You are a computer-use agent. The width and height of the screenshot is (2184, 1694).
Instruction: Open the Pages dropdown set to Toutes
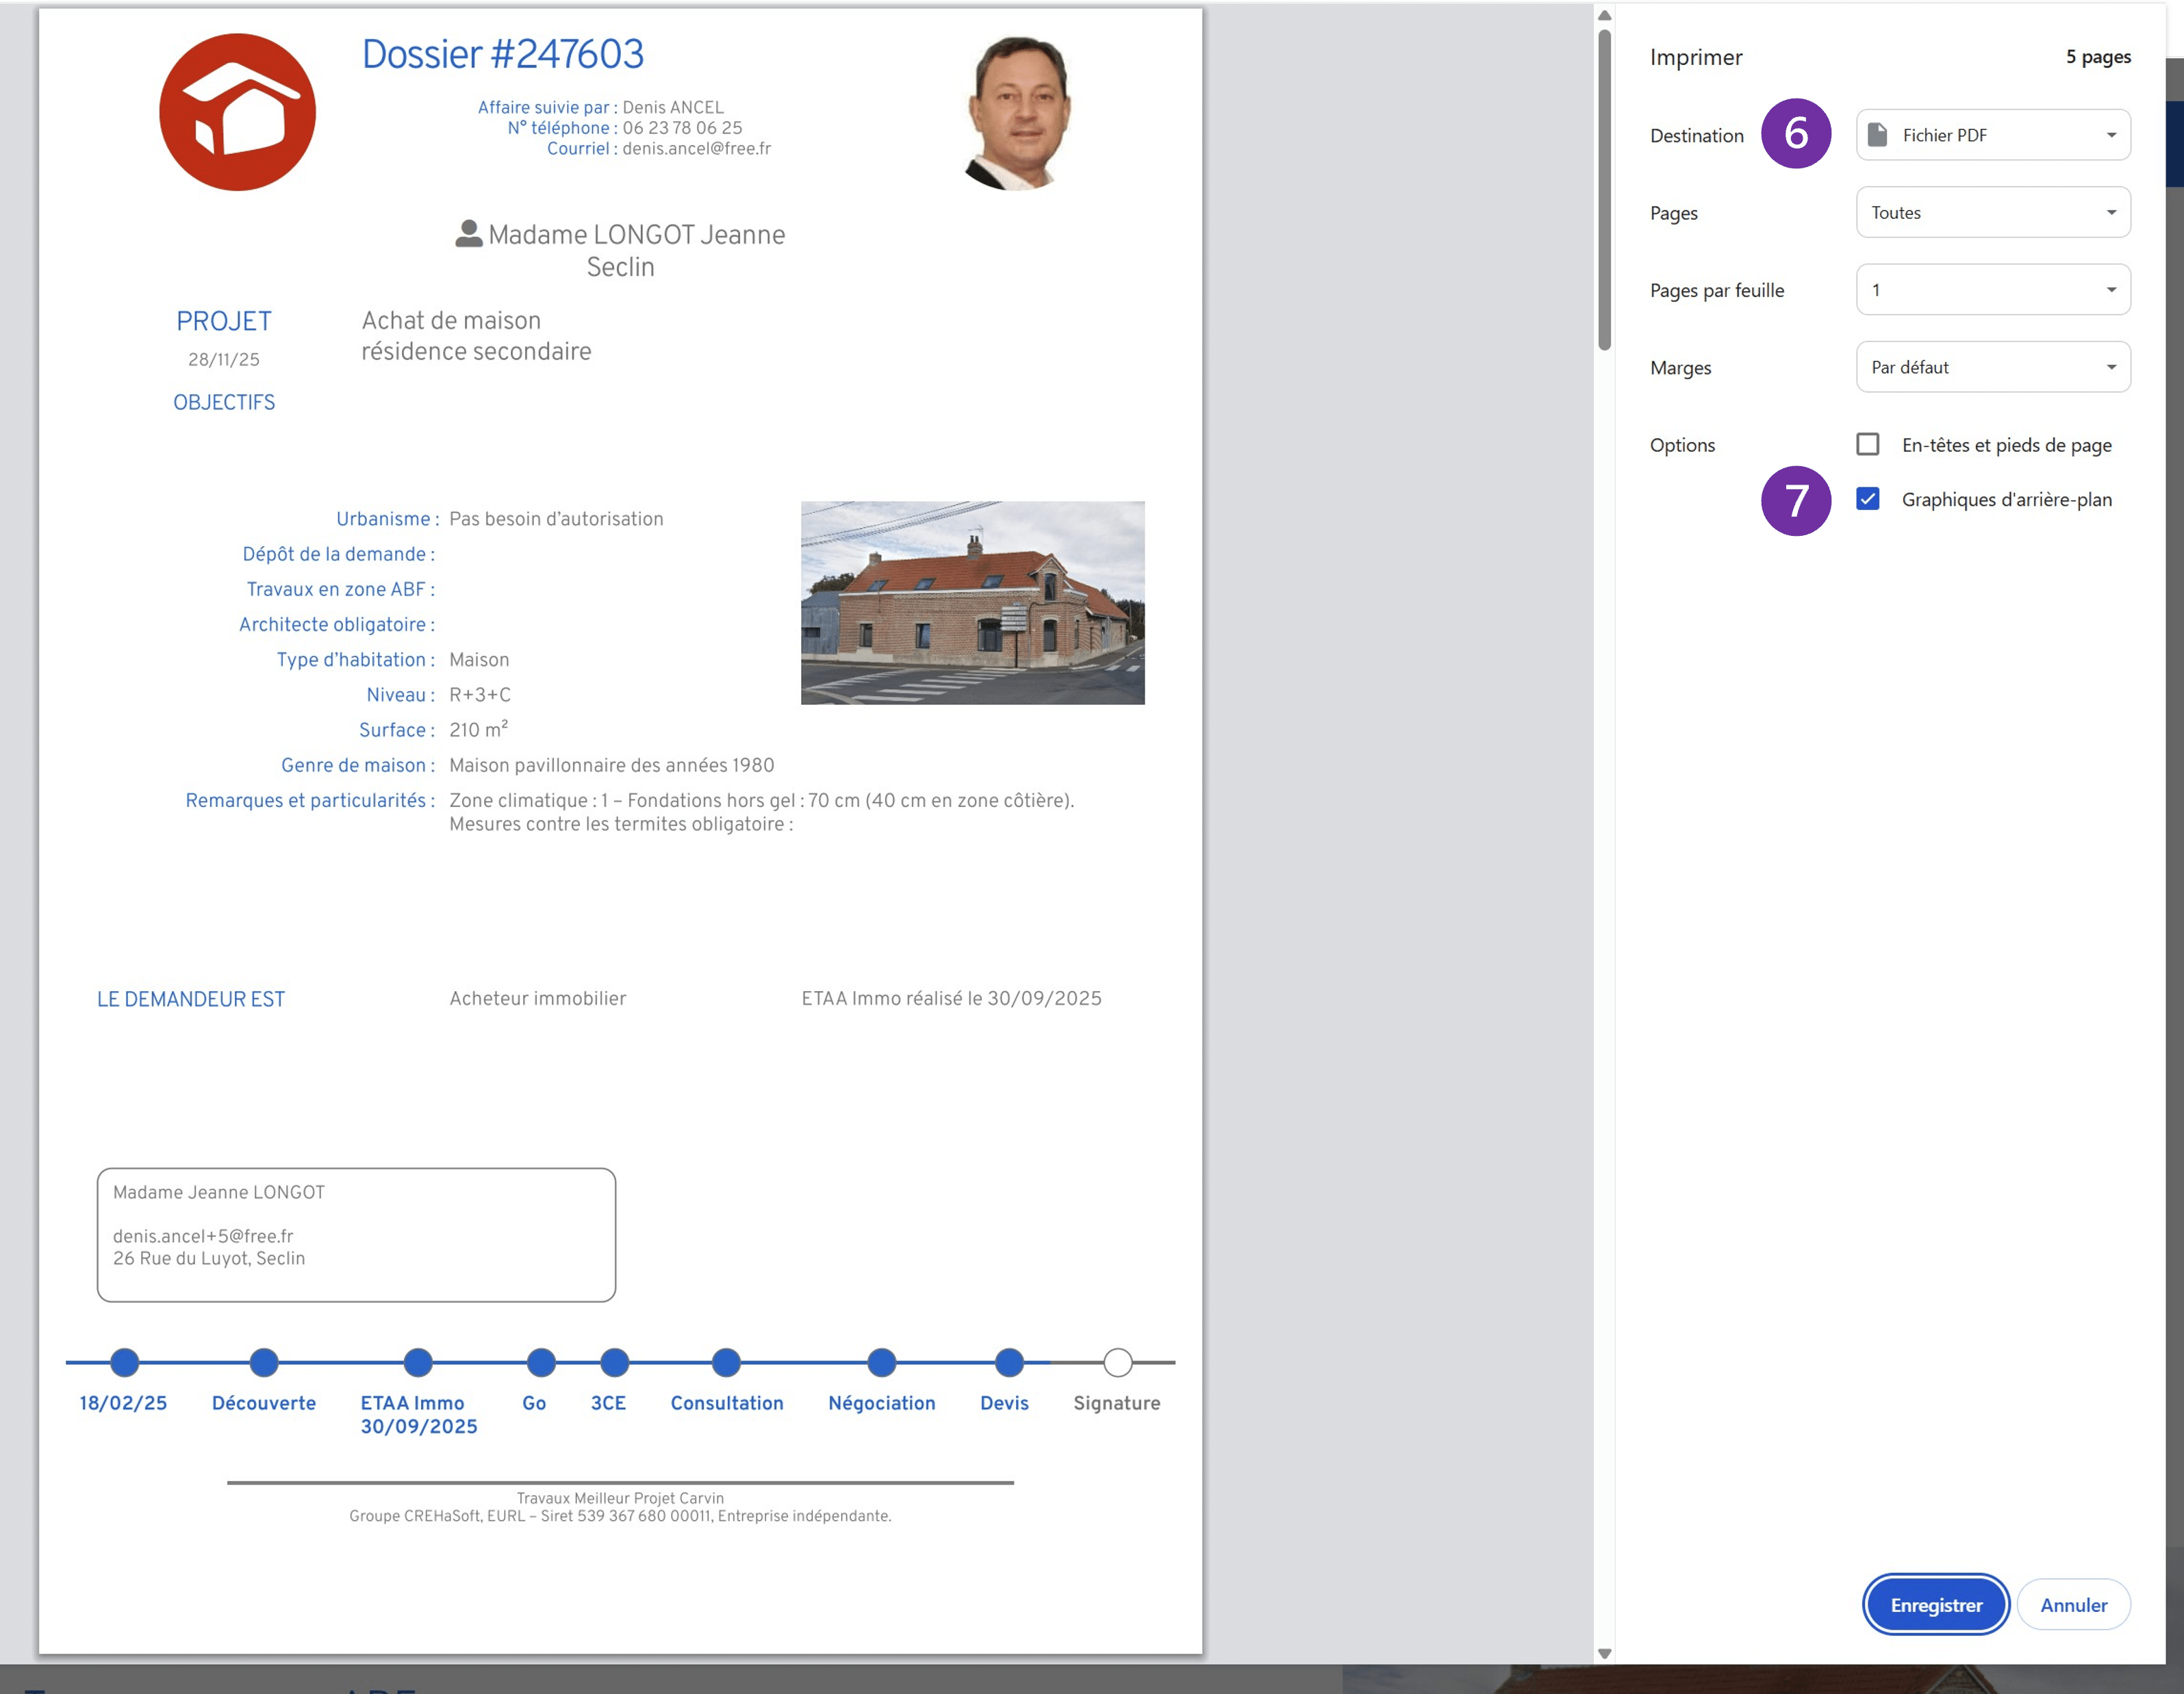click(x=1992, y=212)
